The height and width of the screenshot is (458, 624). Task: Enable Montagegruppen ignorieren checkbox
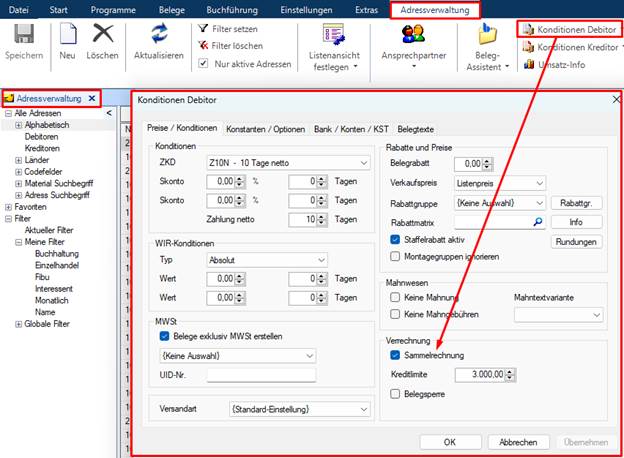point(395,256)
